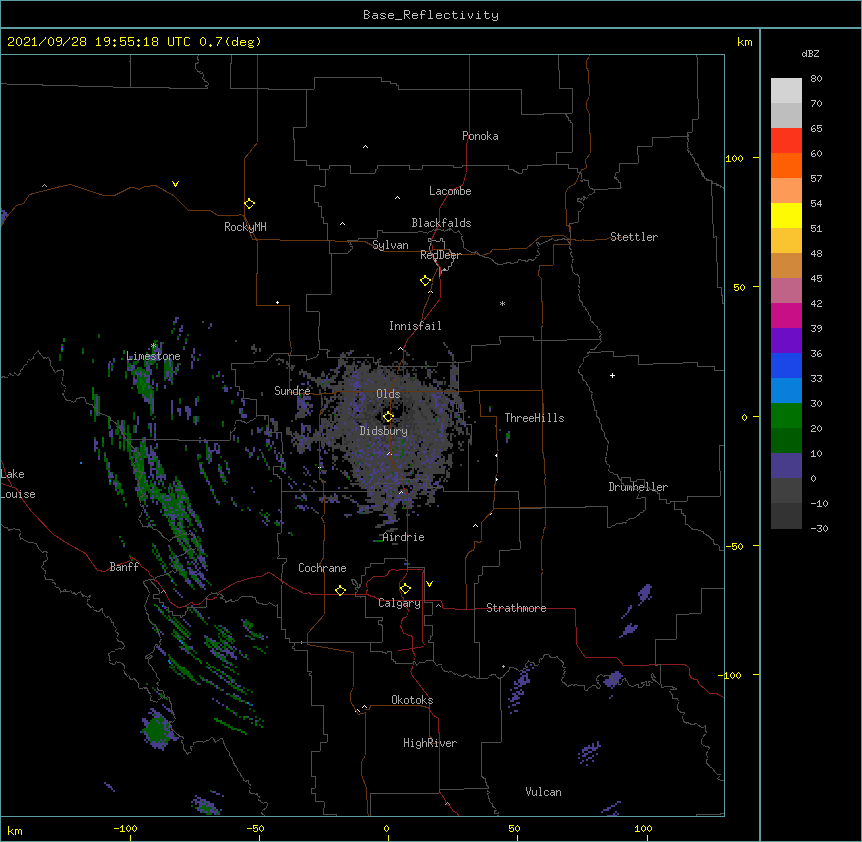
Task: Click the Calgary city label
Action: [x=399, y=603]
